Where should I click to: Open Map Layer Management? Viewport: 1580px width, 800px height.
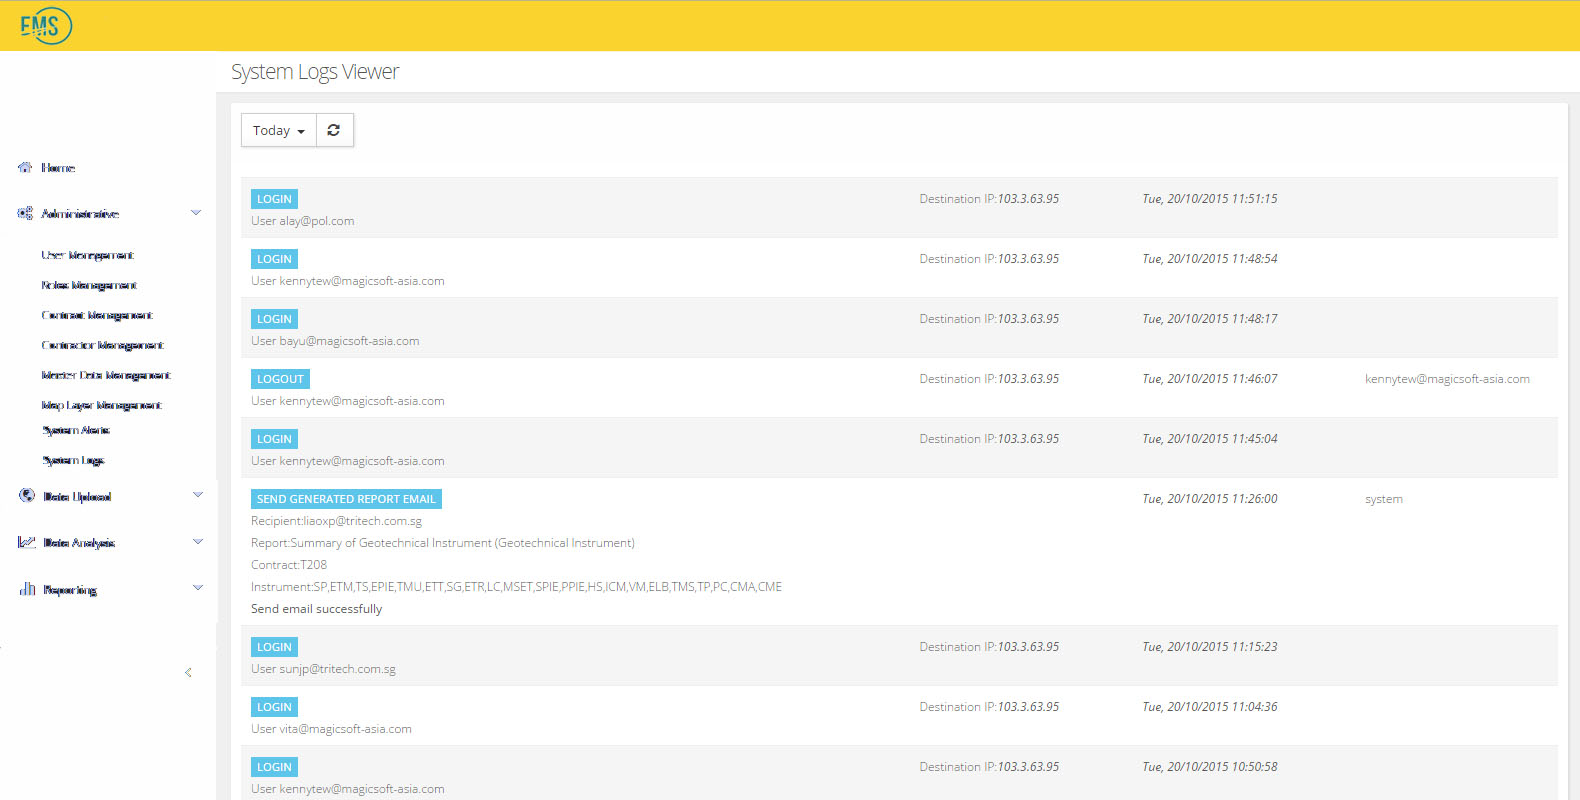(102, 405)
